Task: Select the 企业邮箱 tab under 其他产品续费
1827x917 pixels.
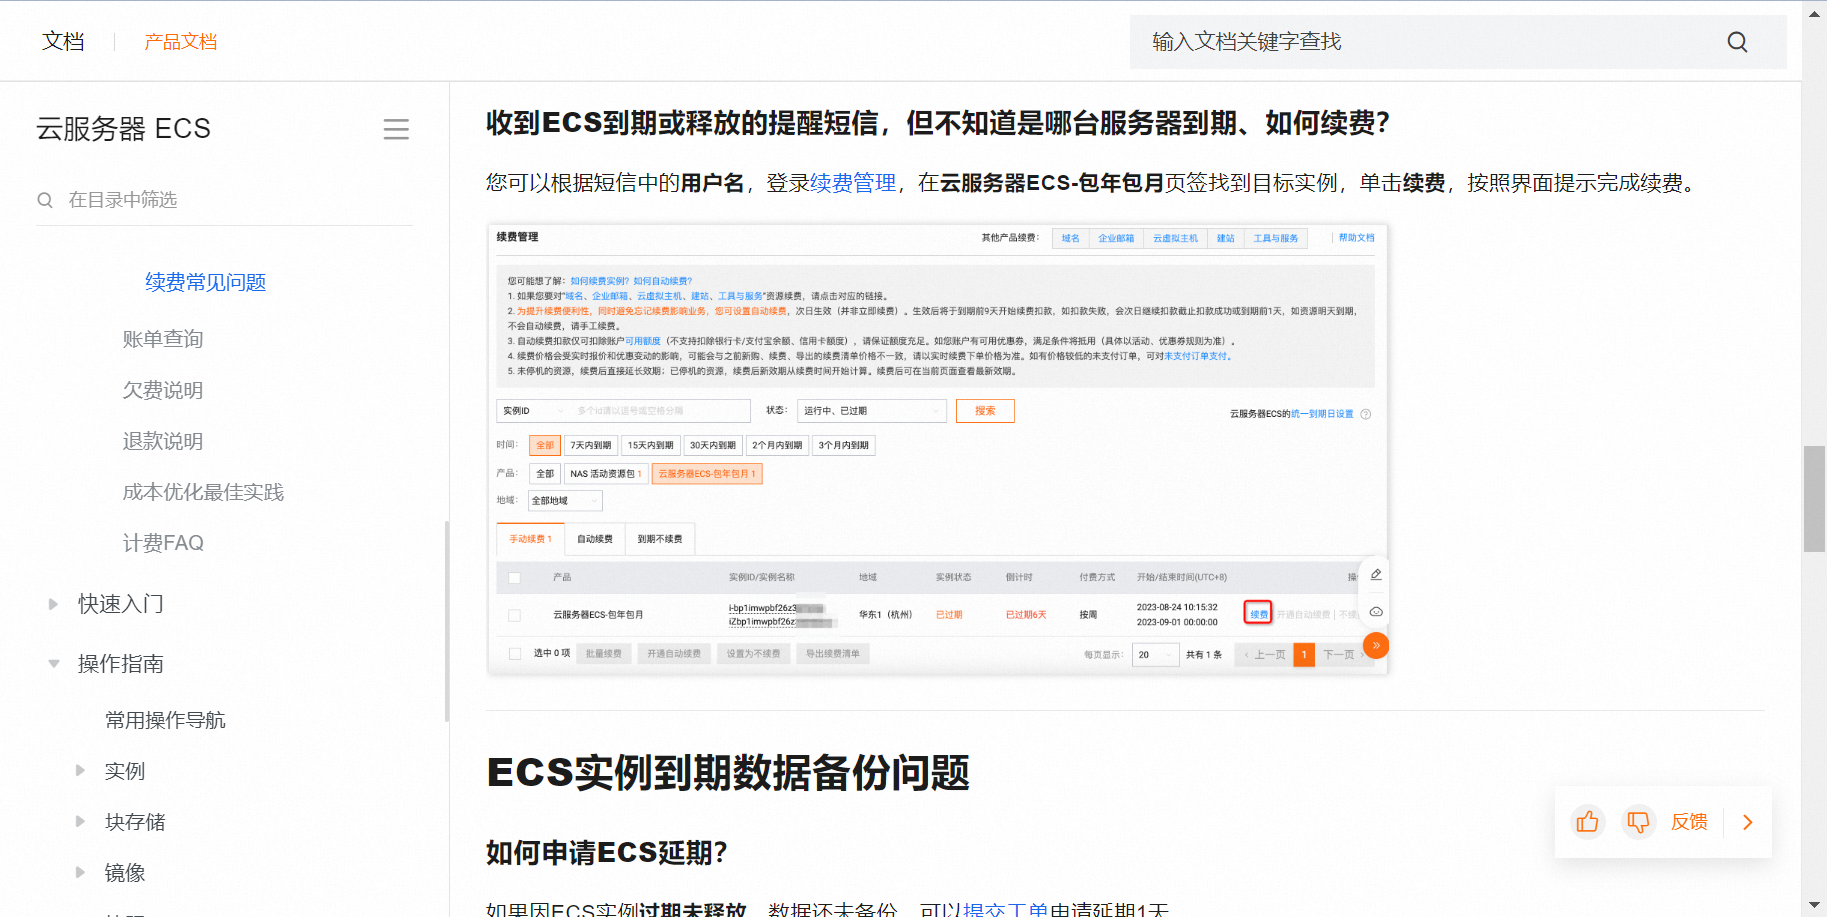Action: tap(1116, 238)
